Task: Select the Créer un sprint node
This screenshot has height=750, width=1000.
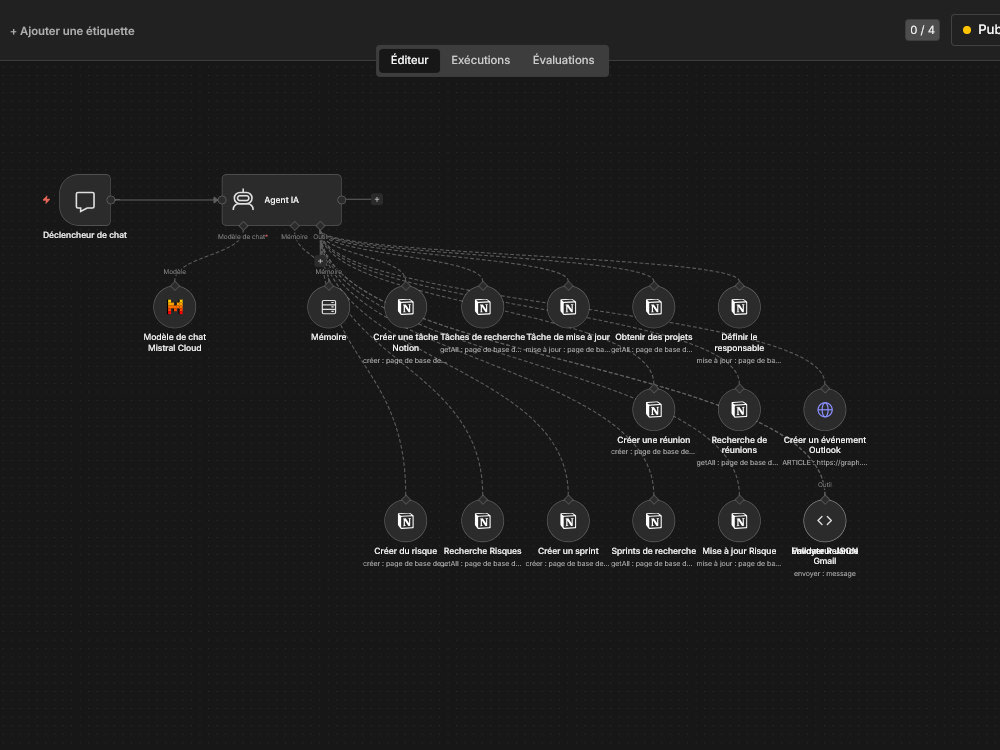Action: coord(568,520)
